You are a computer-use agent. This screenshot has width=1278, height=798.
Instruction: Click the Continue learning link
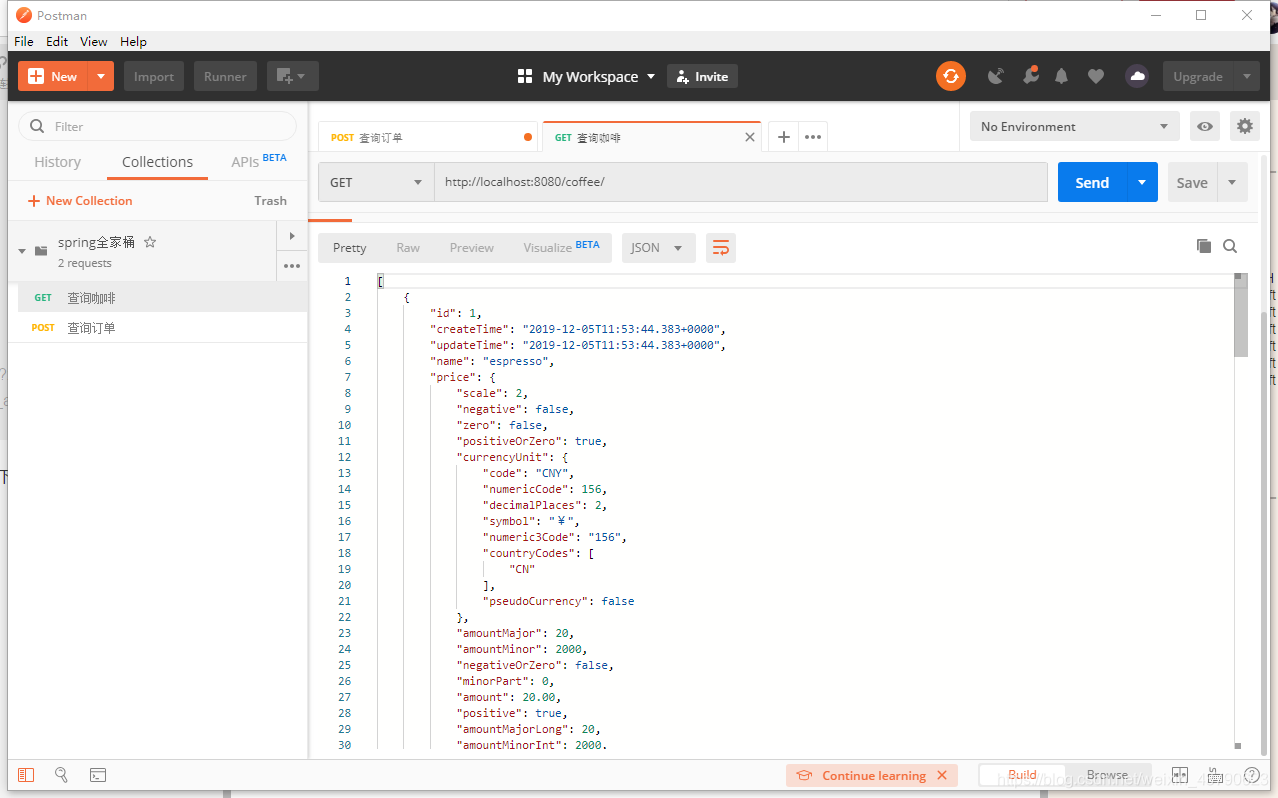pyautogui.click(x=874, y=775)
